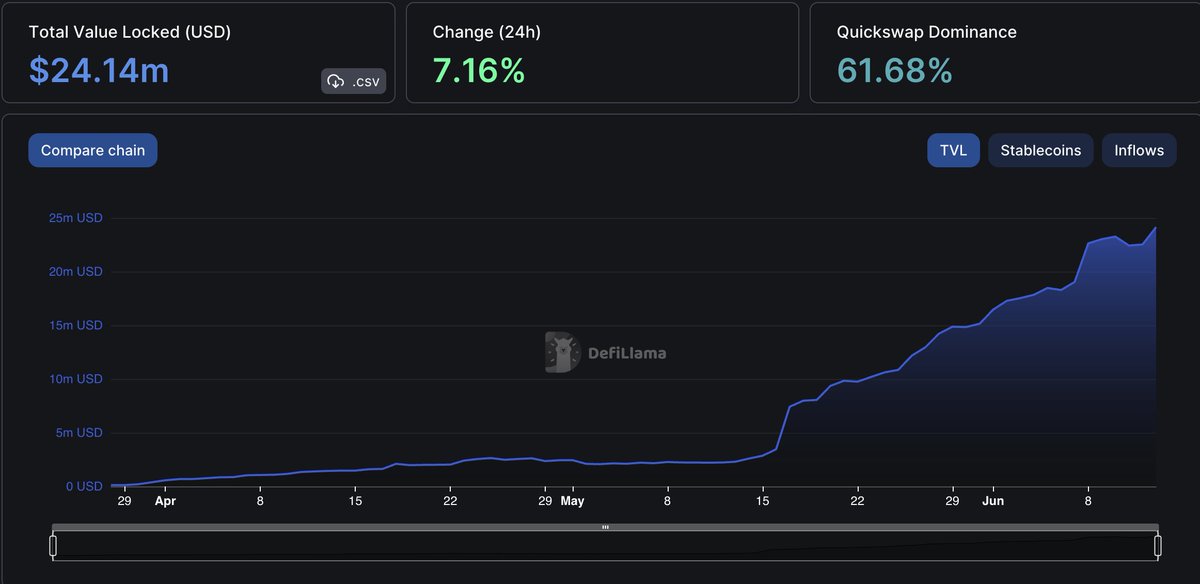
Task: Click the center grip of the range slider bar
Action: 605,527
